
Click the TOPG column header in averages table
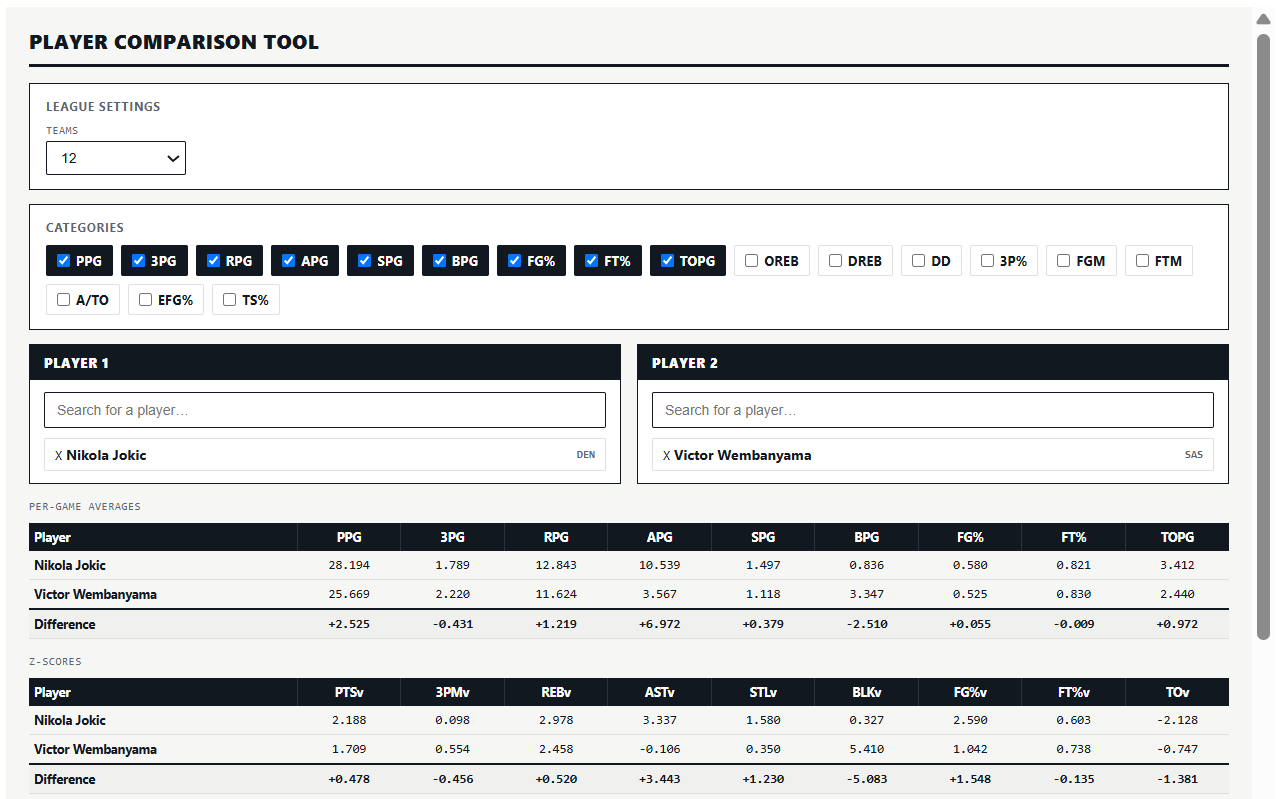1177,537
